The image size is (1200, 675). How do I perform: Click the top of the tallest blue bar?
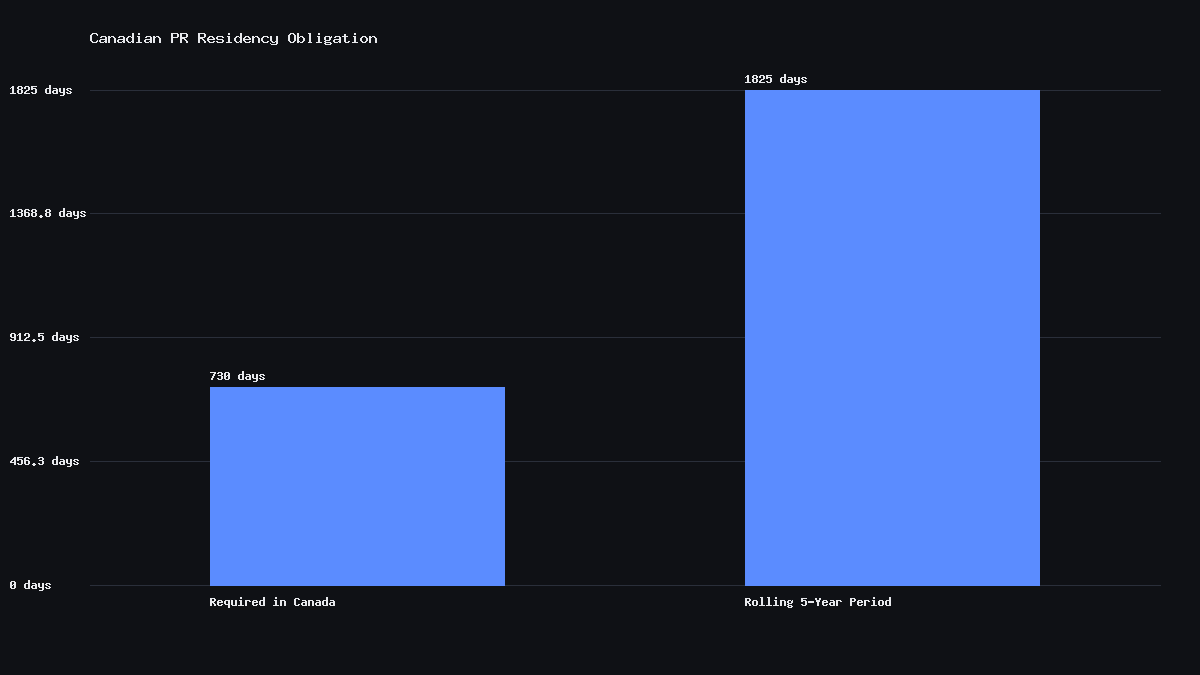point(892,91)
